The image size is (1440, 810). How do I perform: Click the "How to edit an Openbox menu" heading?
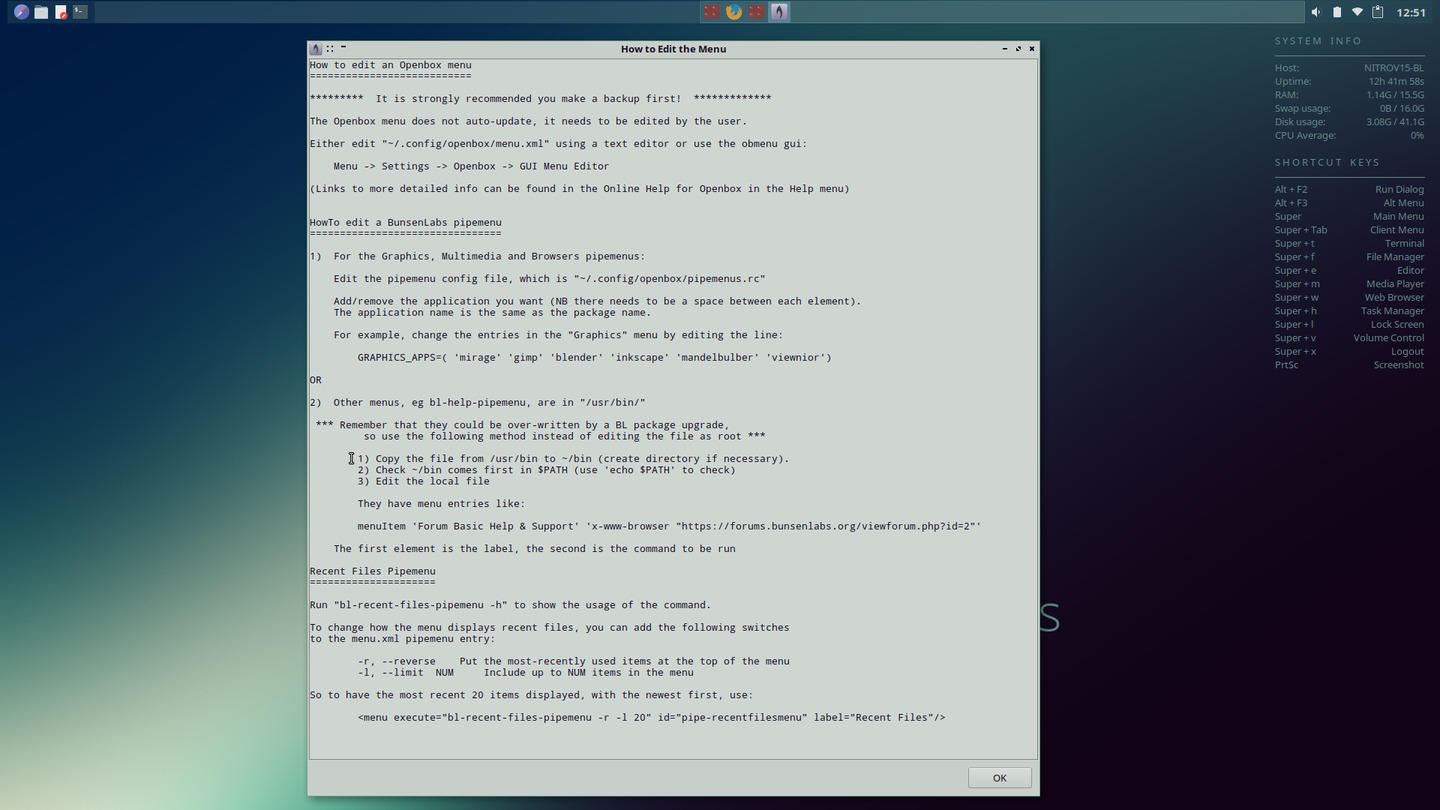[391, 65]
